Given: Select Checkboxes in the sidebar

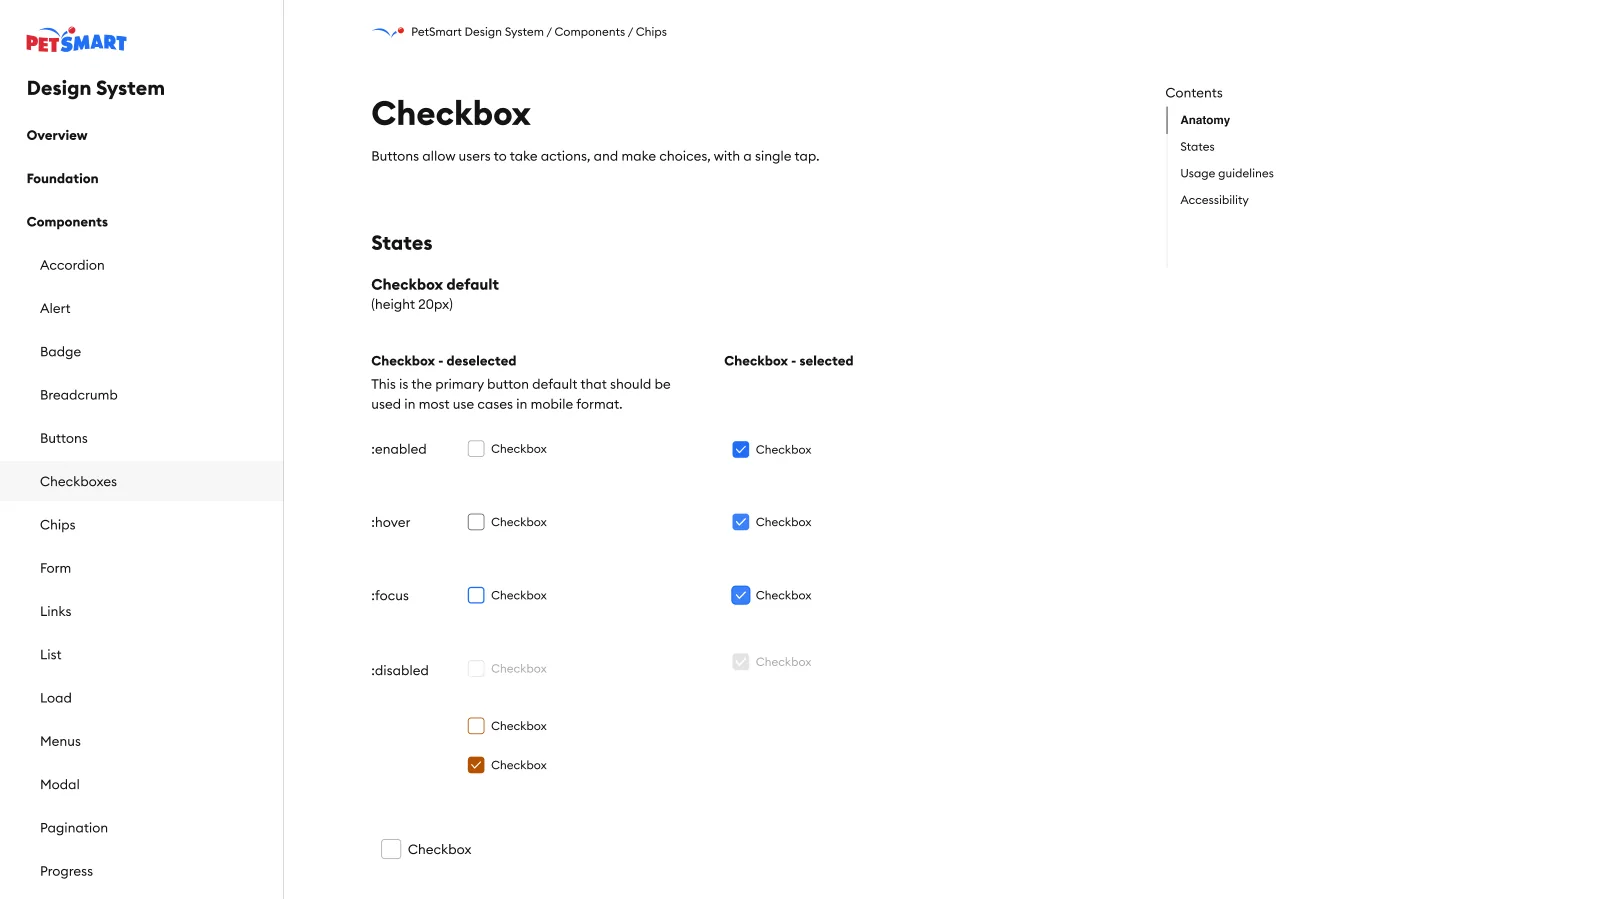Looking at the screenshot, I should pyautogui.click(x=141, y=481).
